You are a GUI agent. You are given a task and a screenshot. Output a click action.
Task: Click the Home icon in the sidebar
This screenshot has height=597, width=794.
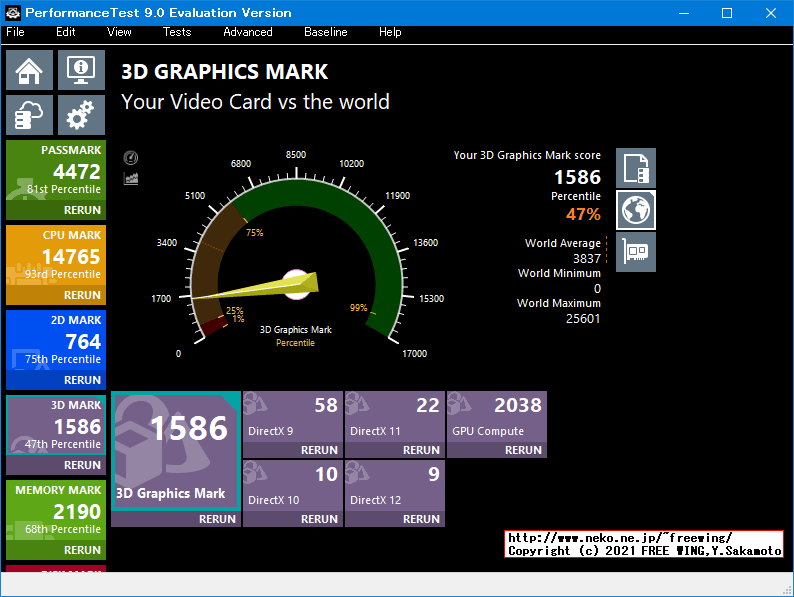point(29,71)
